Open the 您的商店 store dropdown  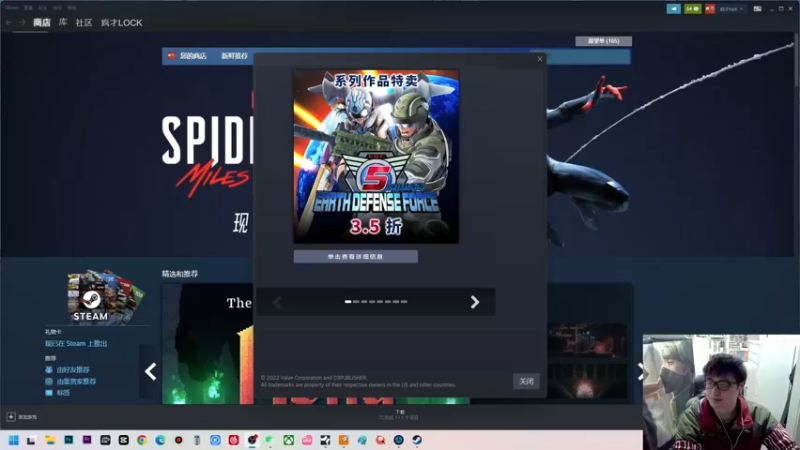[x=193, y=56]
